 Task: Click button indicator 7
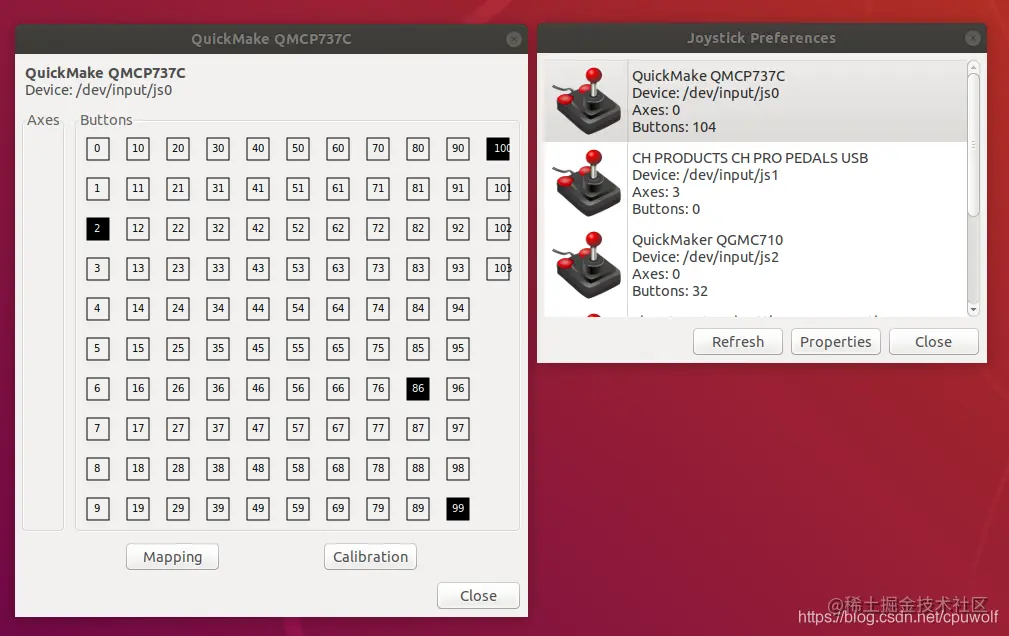tap(98, 429)
